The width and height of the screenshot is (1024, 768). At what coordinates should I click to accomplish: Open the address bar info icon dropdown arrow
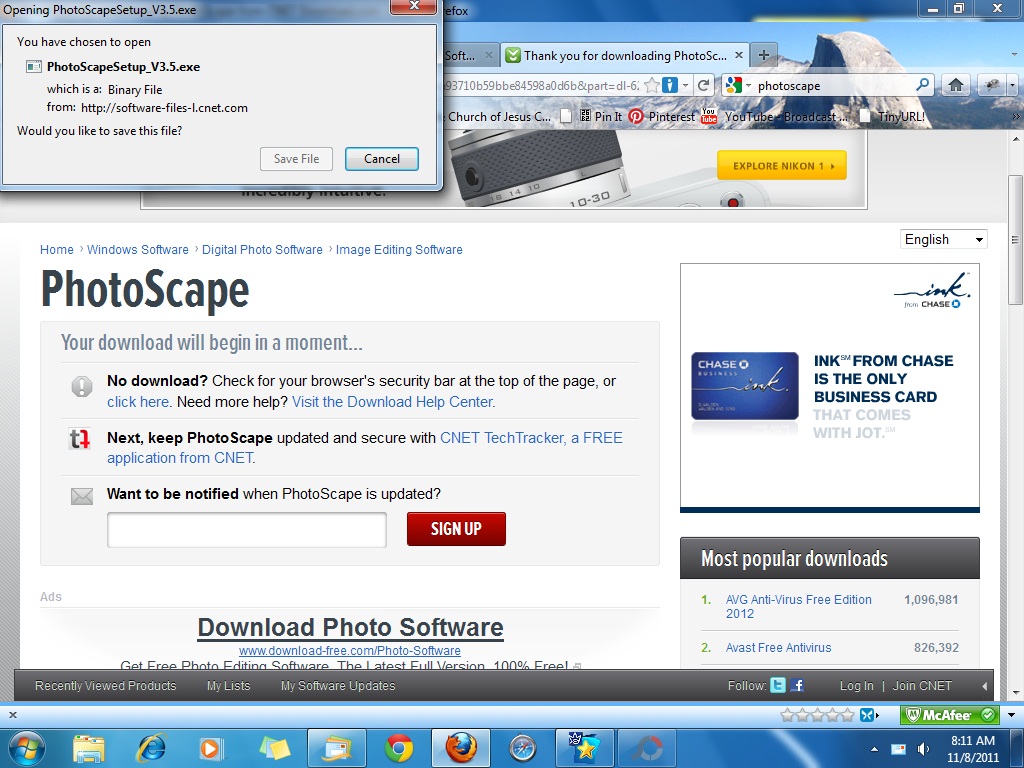point(685,86)
